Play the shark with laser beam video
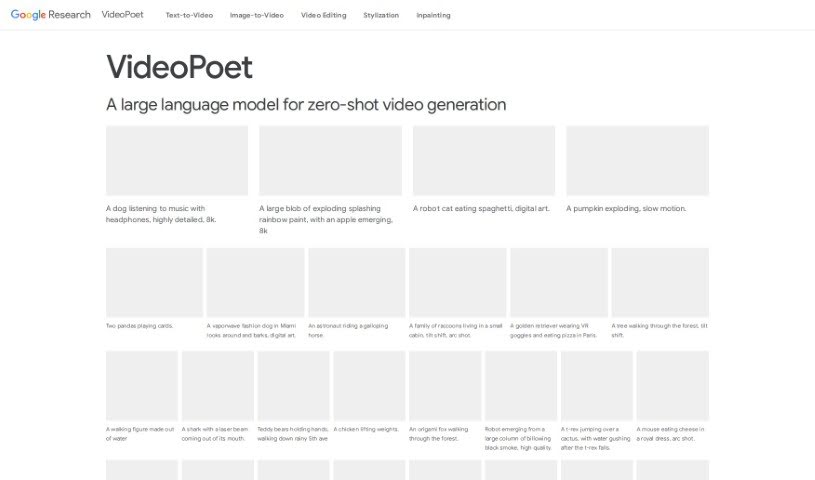Screen dimensions: 815x480 coord(218,385)
